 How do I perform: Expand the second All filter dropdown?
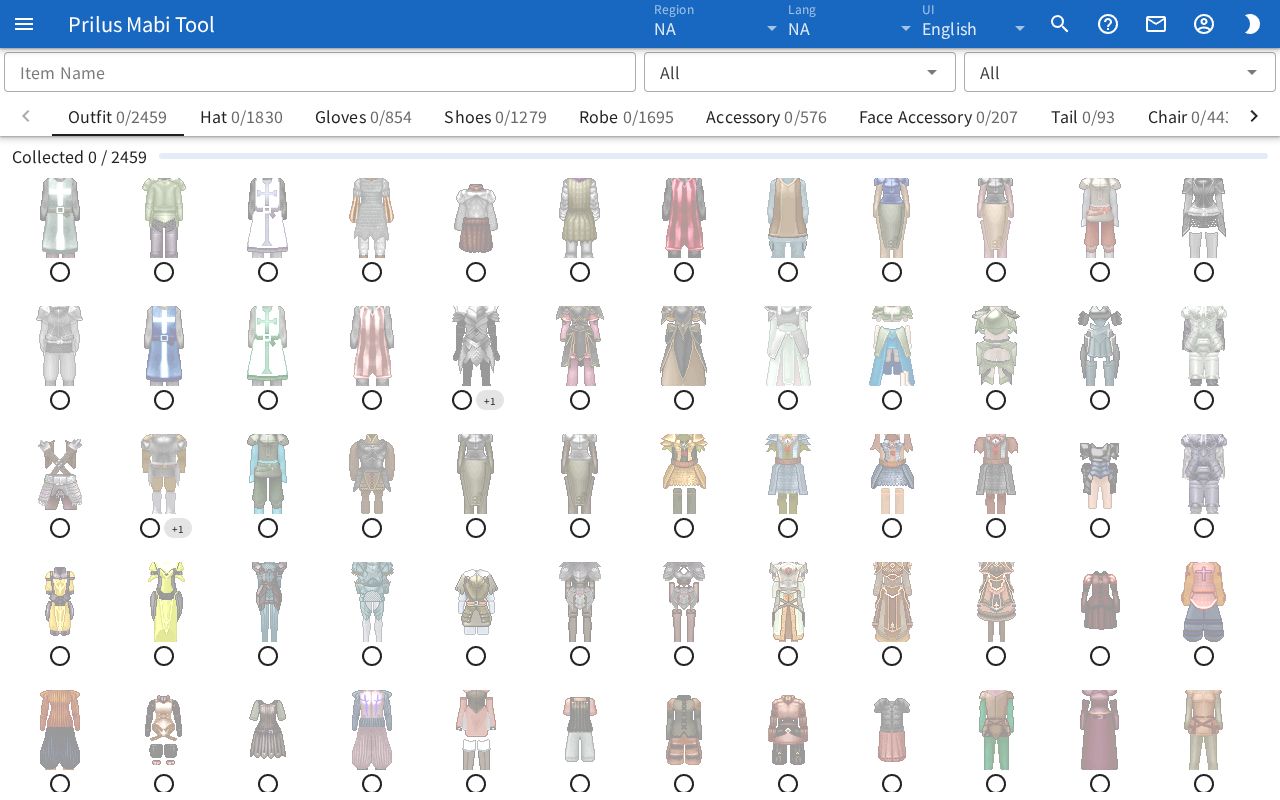pos(1120,72)
